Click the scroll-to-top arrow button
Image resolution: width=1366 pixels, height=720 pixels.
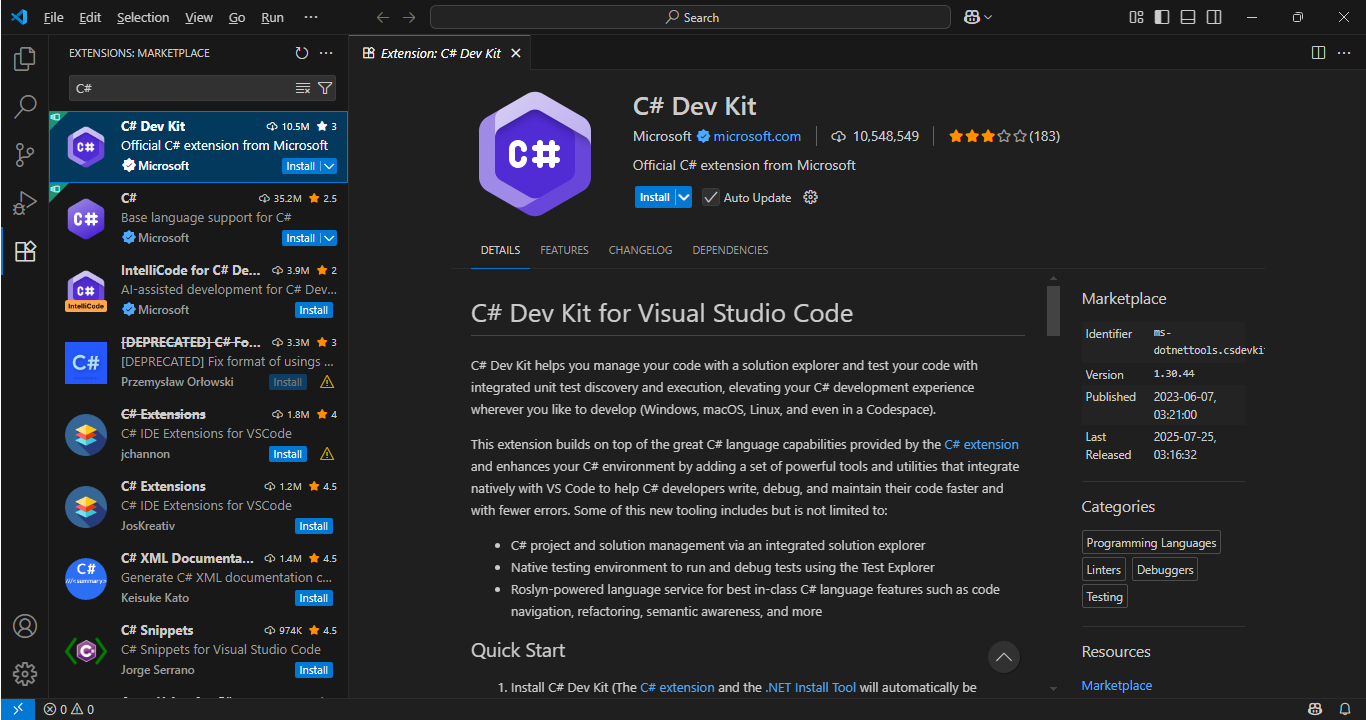pos(1004,657)
